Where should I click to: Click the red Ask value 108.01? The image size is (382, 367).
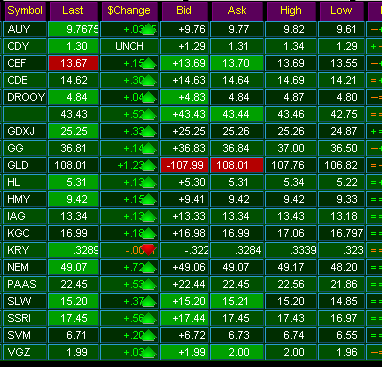tap(237, 165)
